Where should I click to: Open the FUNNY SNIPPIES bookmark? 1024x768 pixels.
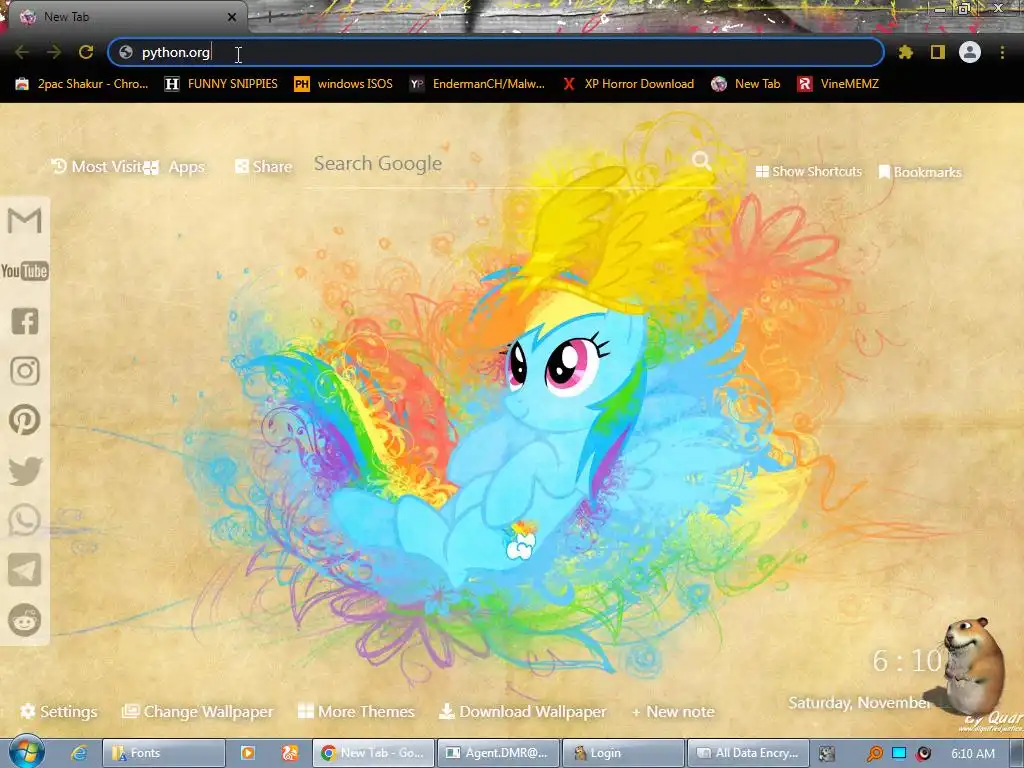[x=221, y=84]
